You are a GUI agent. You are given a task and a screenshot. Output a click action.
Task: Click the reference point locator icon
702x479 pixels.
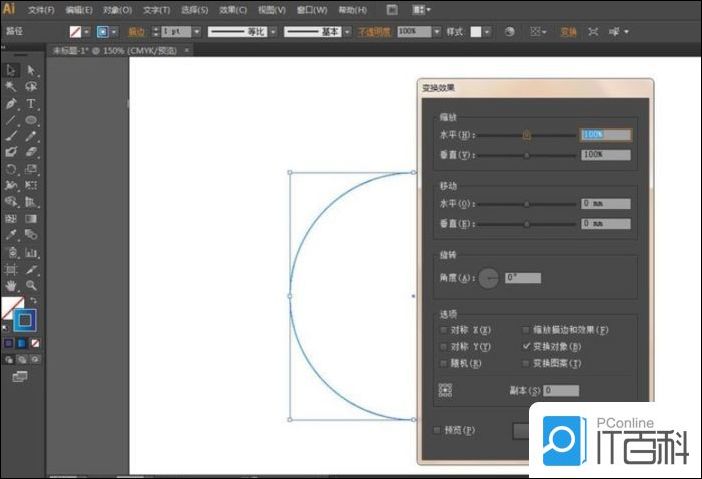(445, 390)
